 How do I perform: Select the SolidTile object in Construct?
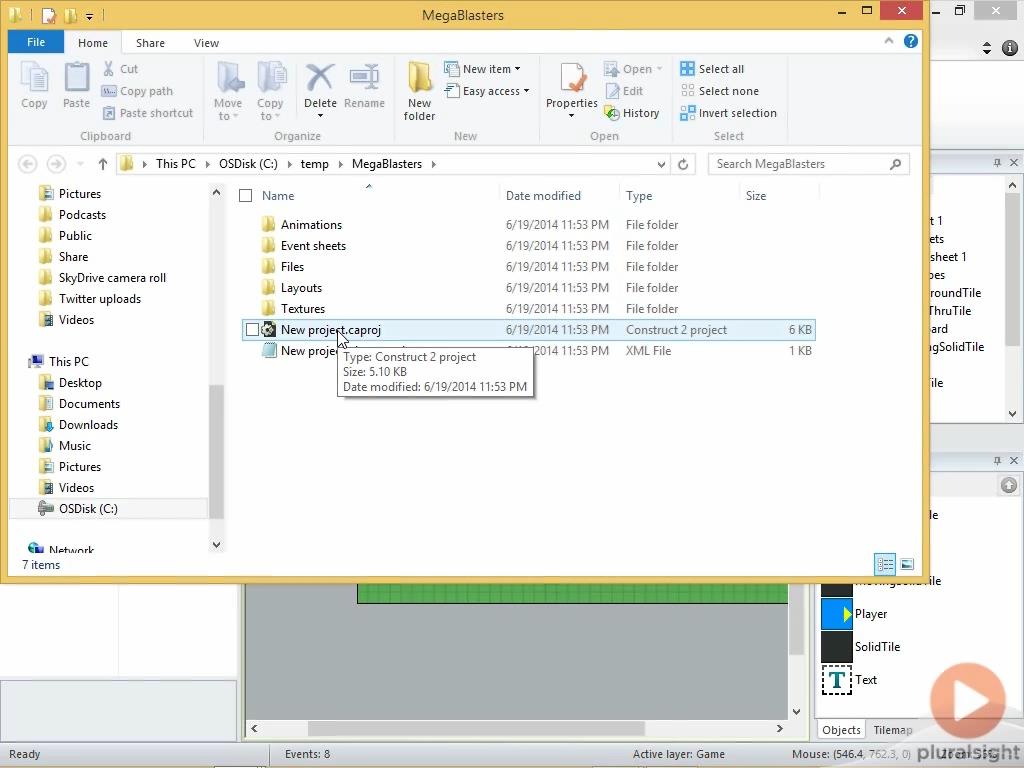[x=861, y=647]
